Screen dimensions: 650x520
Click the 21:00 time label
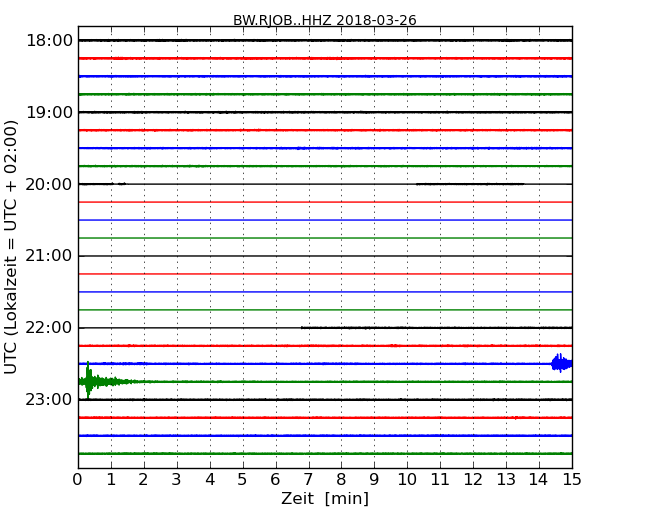click(49, 256)
